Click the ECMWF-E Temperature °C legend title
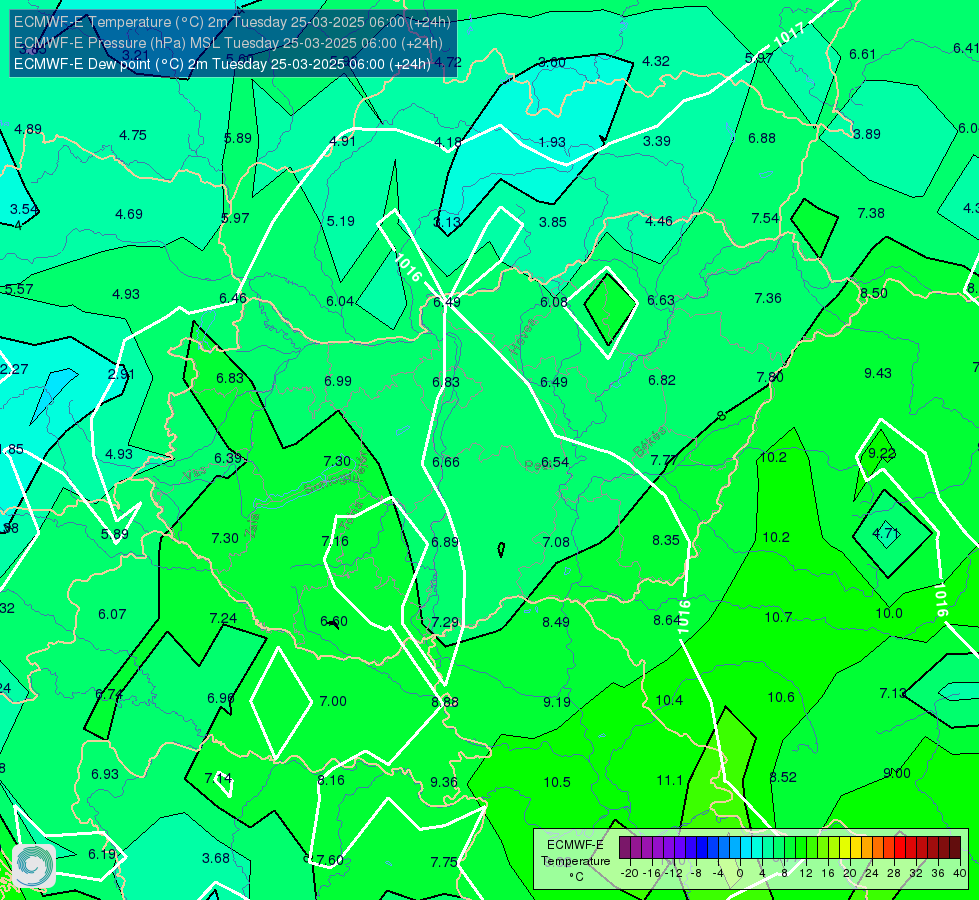The height and width of the screenshot is (900, 979). pos(576,861)
